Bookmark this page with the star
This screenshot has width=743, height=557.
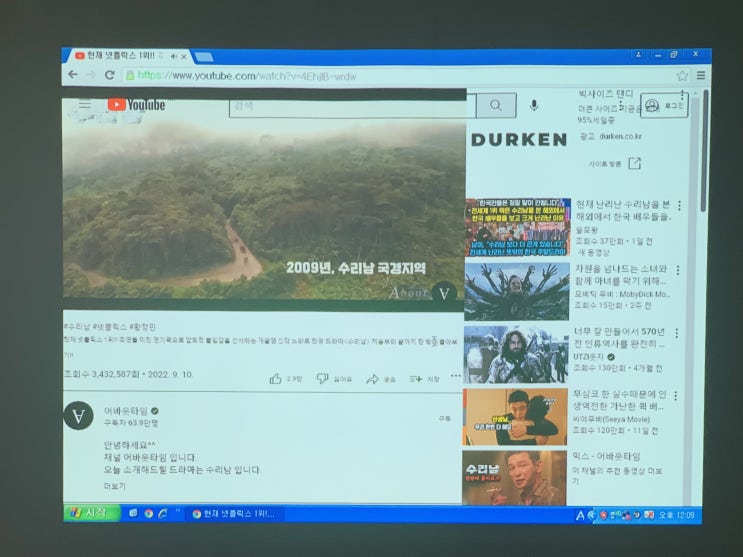682,75
